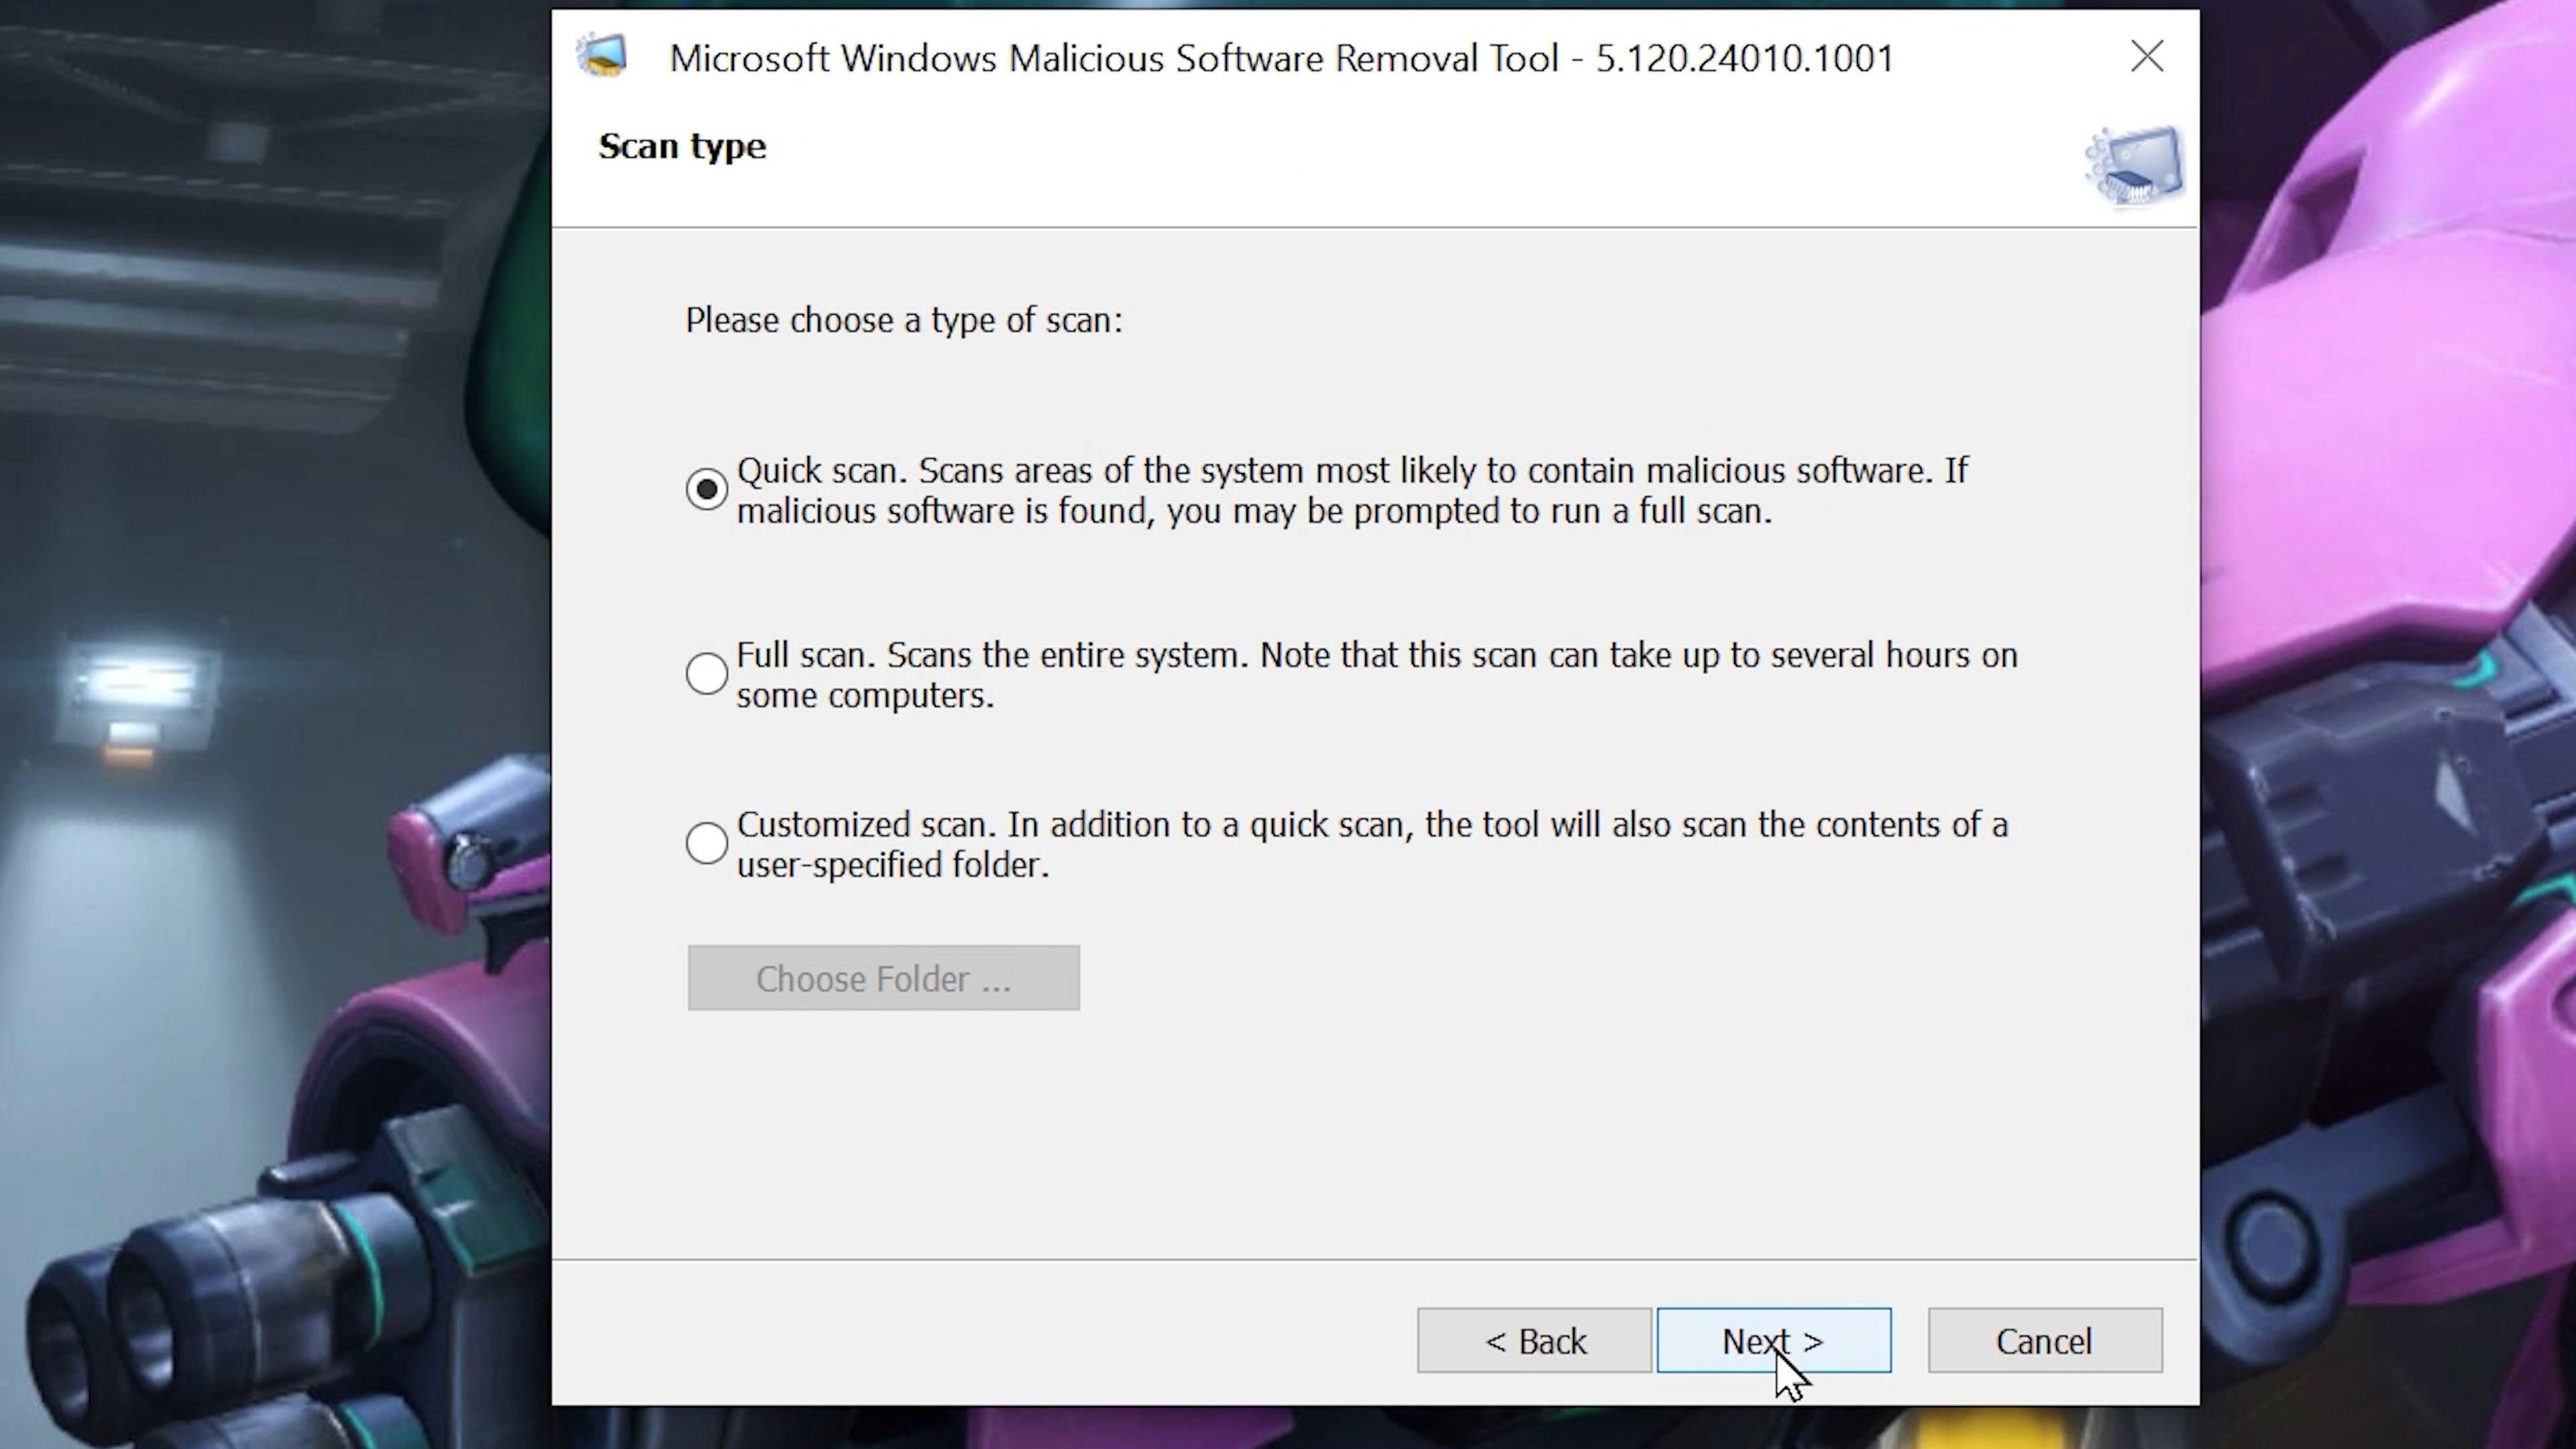Image resolution: width=2576 pixels, height=1449 pixels.
Task: Click the title bar application icon
Action: click(x=602, y=56)
